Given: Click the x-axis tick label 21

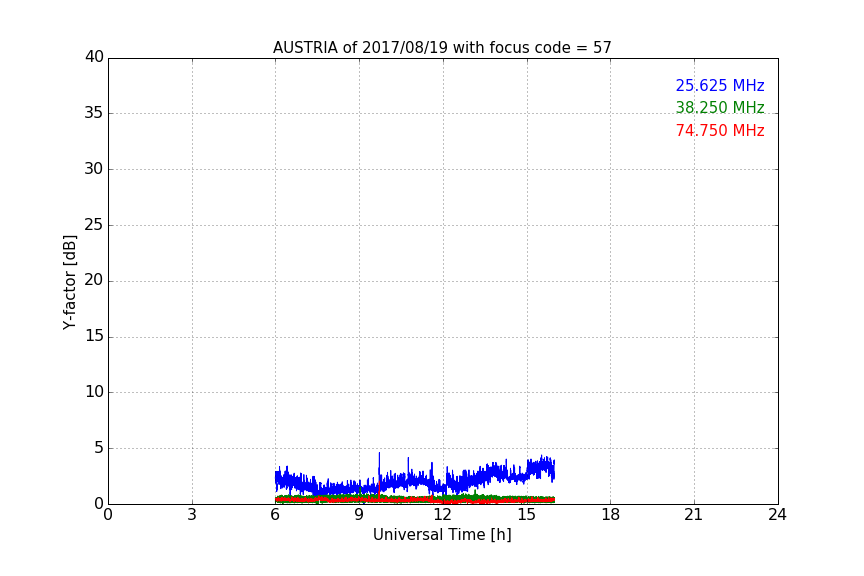Looking at the screenshot, I should pos(694,515).
